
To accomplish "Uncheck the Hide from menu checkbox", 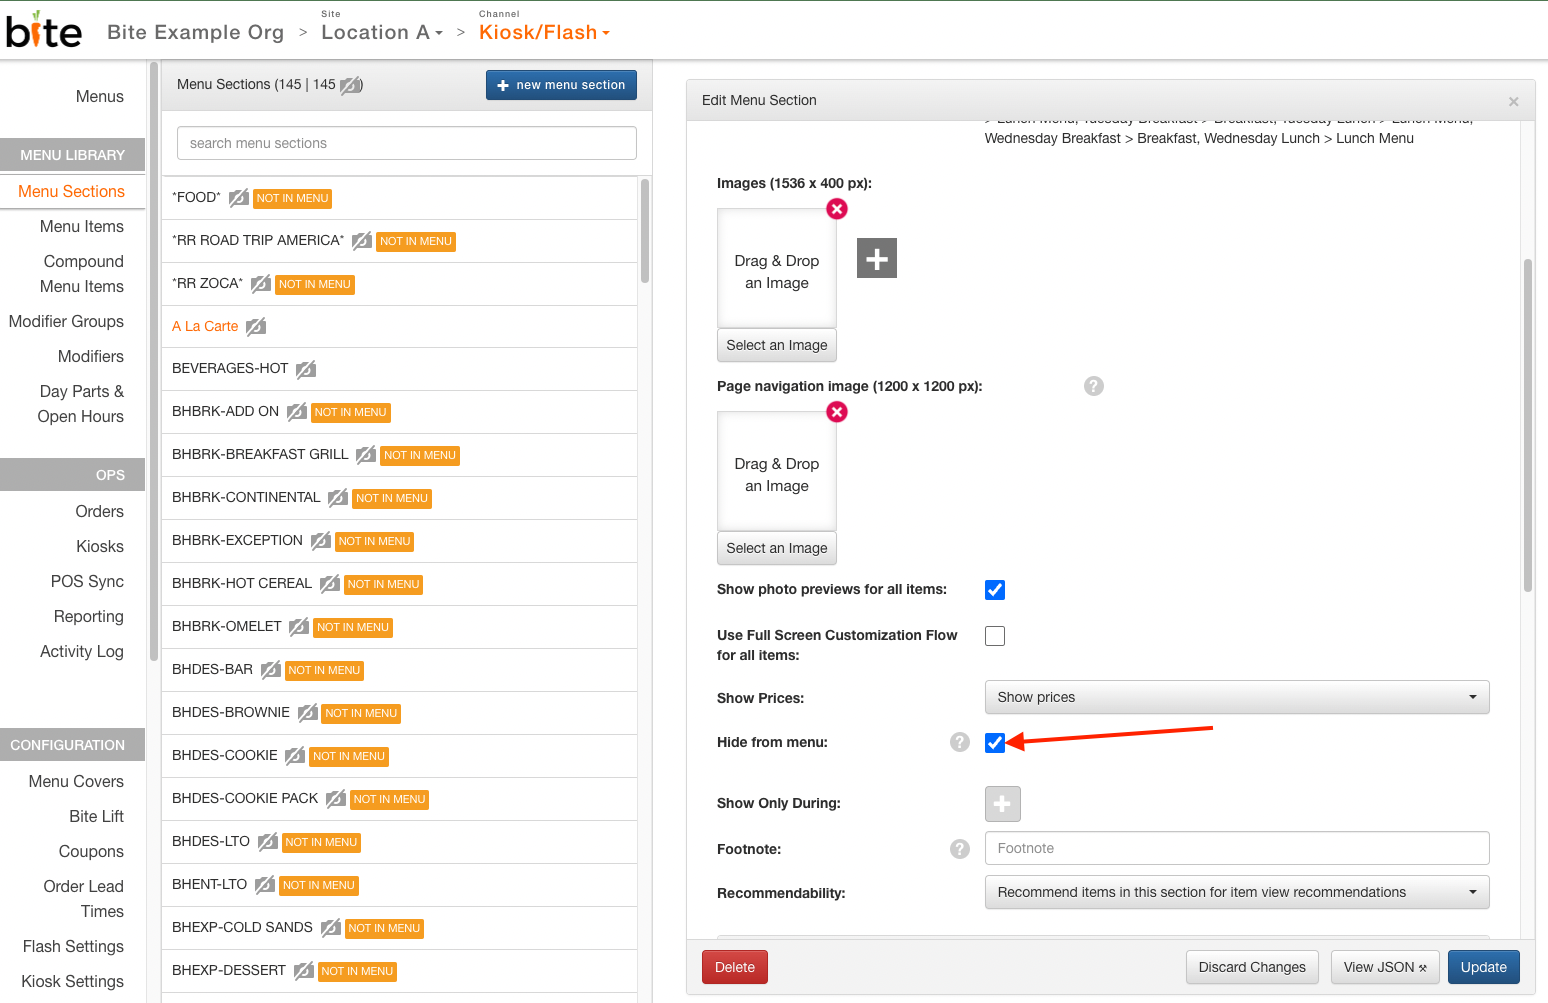I will coord(995,743).
